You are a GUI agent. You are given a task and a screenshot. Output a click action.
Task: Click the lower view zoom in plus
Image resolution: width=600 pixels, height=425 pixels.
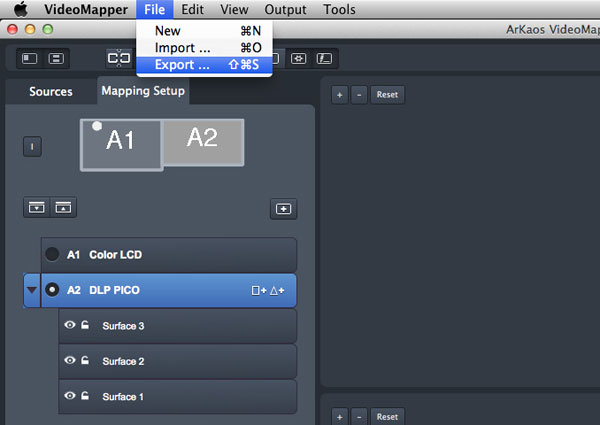340,417
